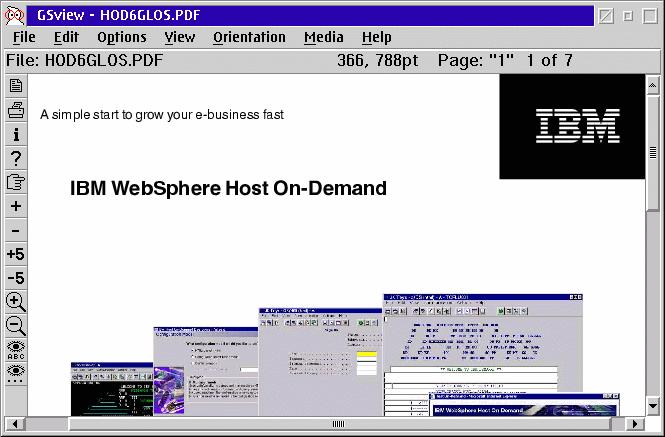The height and width of the screenshot is (437, 665).
Task: Click the eye with dots find next icon
Action: pos(16,374)
